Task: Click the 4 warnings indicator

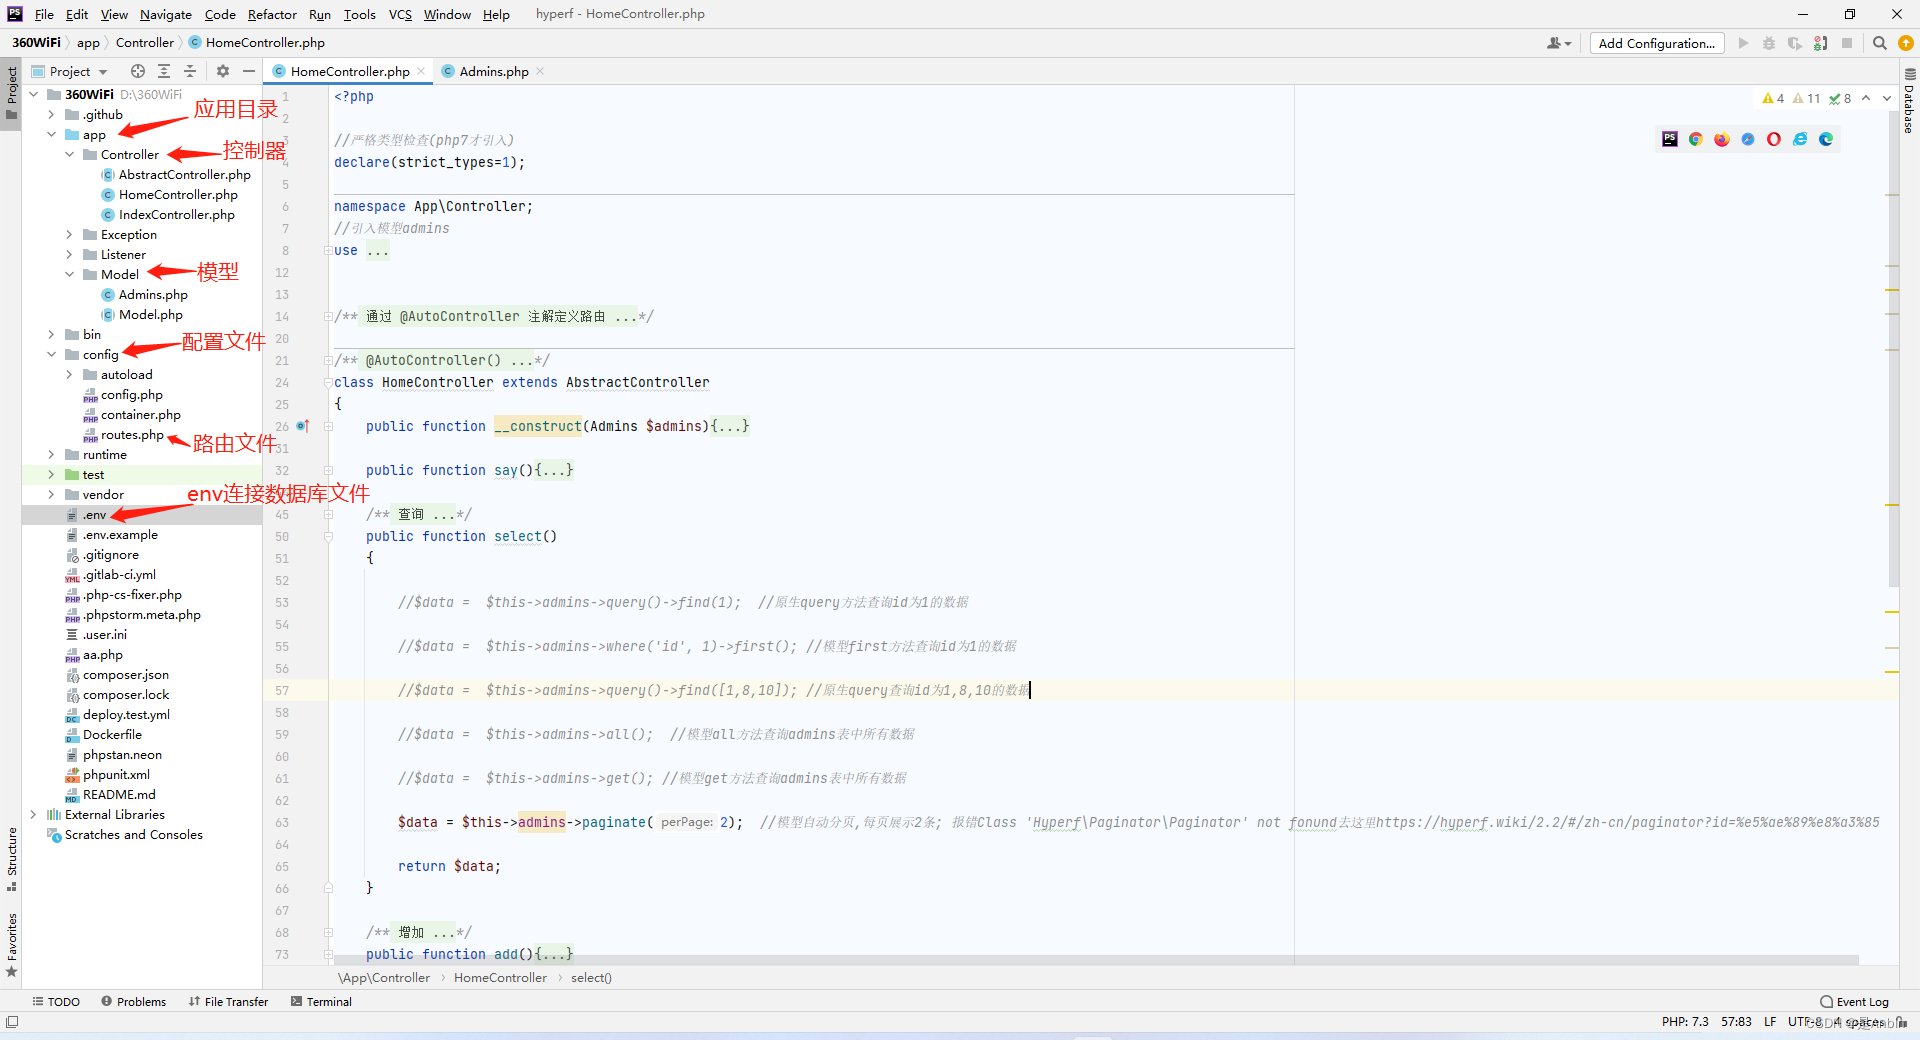Action: [x=1773, y=98]
